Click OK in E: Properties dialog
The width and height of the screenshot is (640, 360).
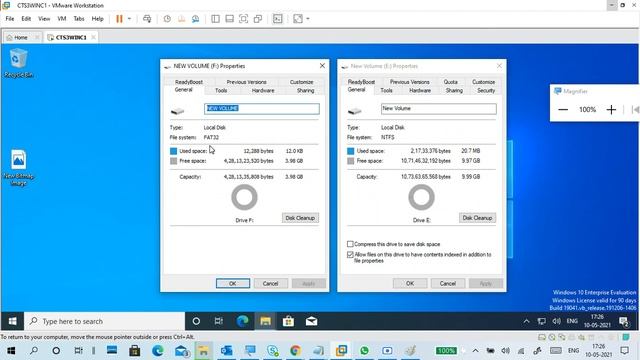410,283
